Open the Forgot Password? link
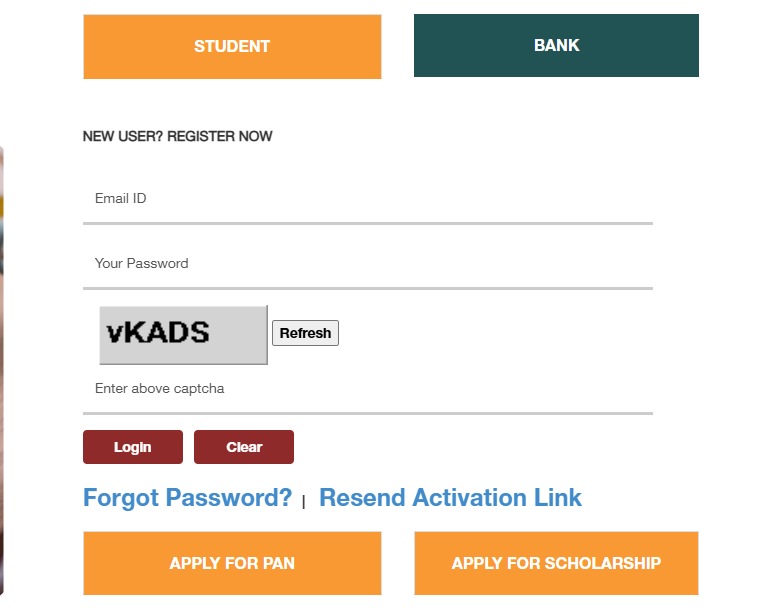Image resolution: width=758 pixels, height=610 pixels. click(188, 498)
